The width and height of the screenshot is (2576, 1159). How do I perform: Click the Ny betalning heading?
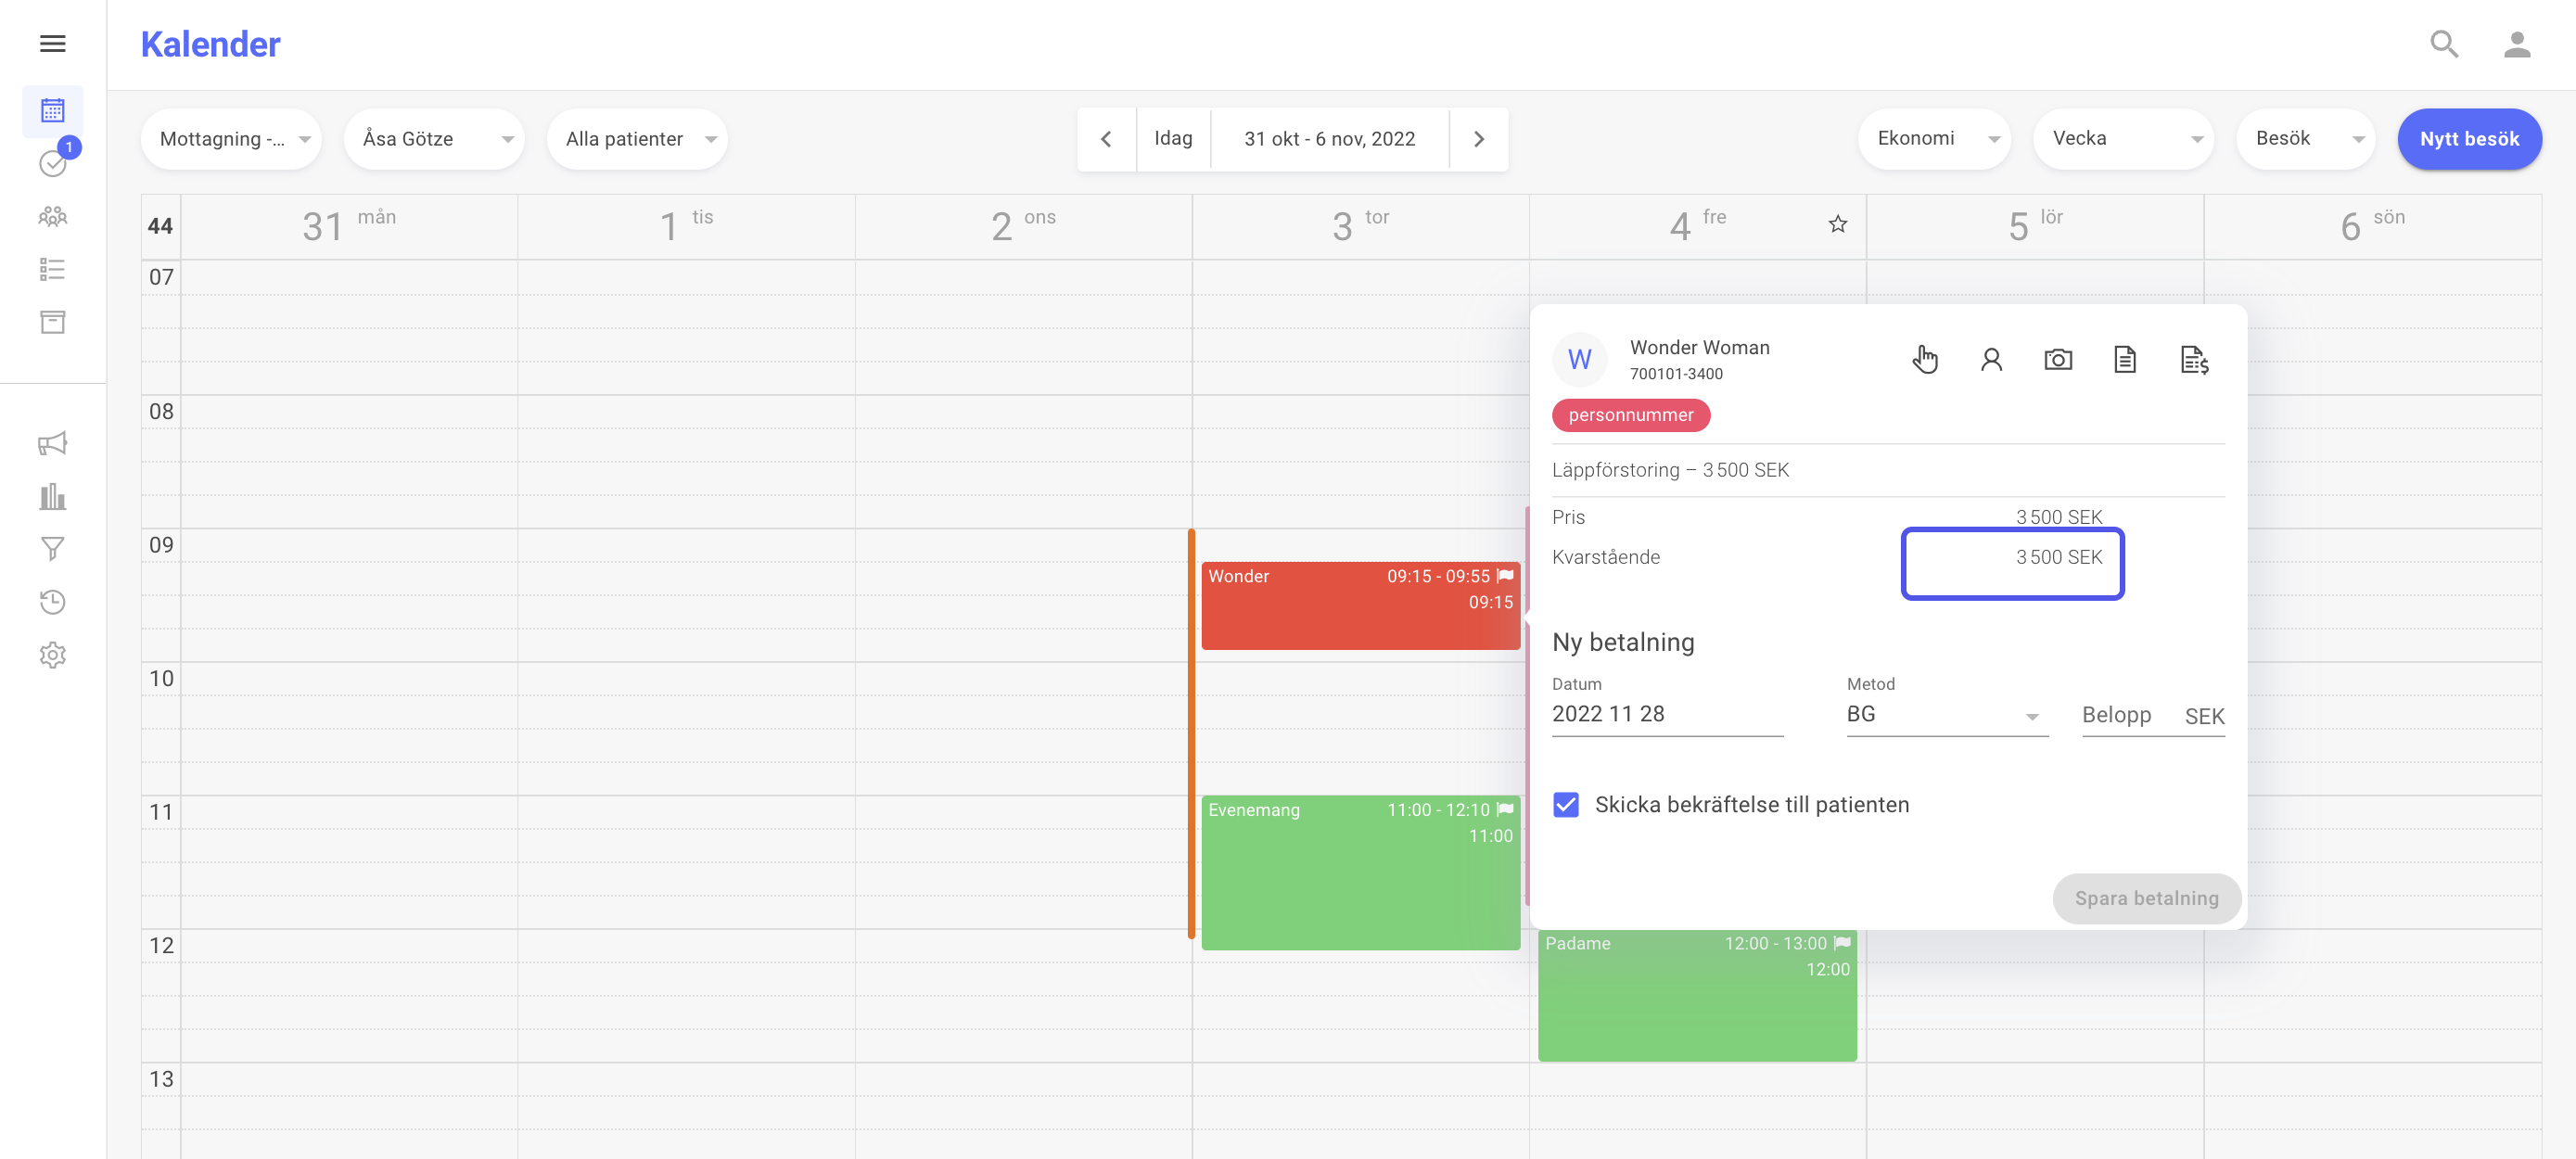coord(1623,642)
